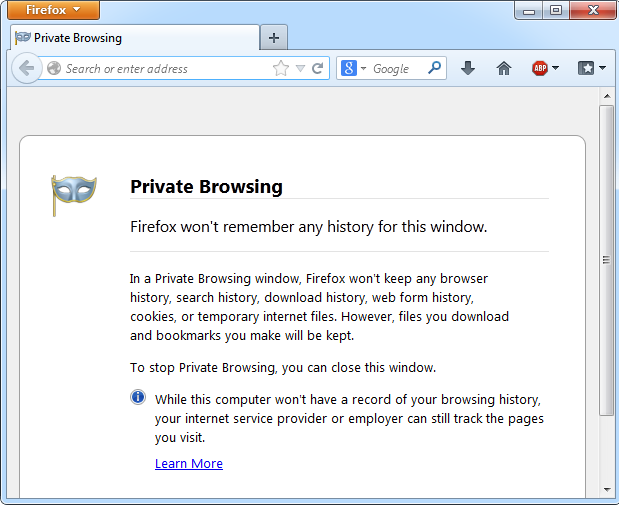Click the blue information icon

click(x=138, y=397)
